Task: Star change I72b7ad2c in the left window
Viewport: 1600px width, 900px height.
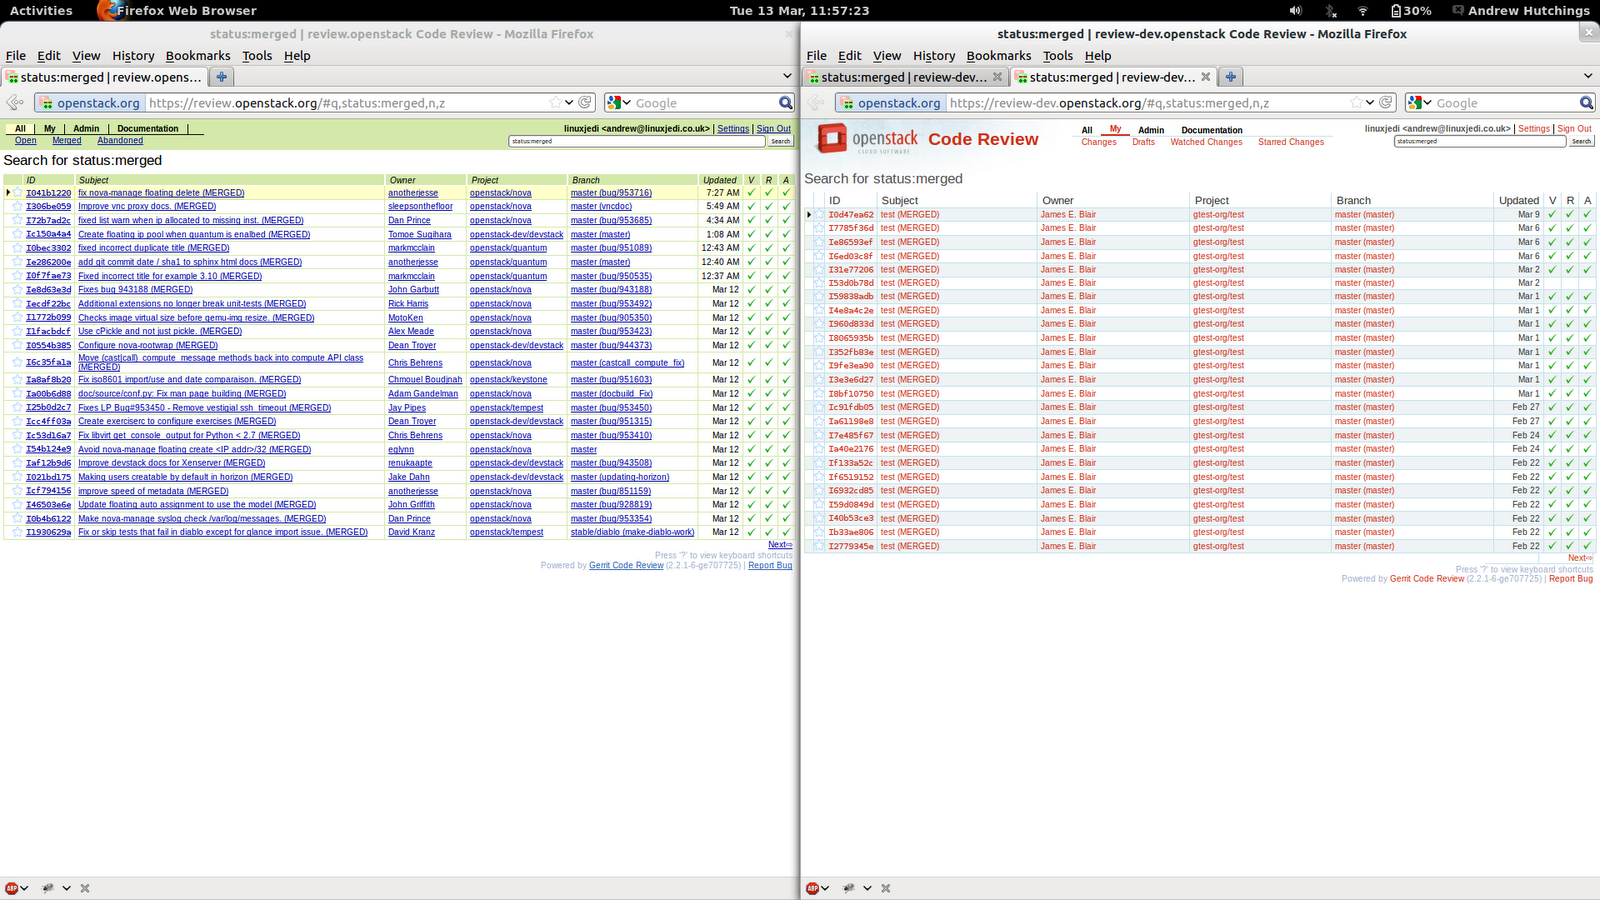Action: [17, 221]
